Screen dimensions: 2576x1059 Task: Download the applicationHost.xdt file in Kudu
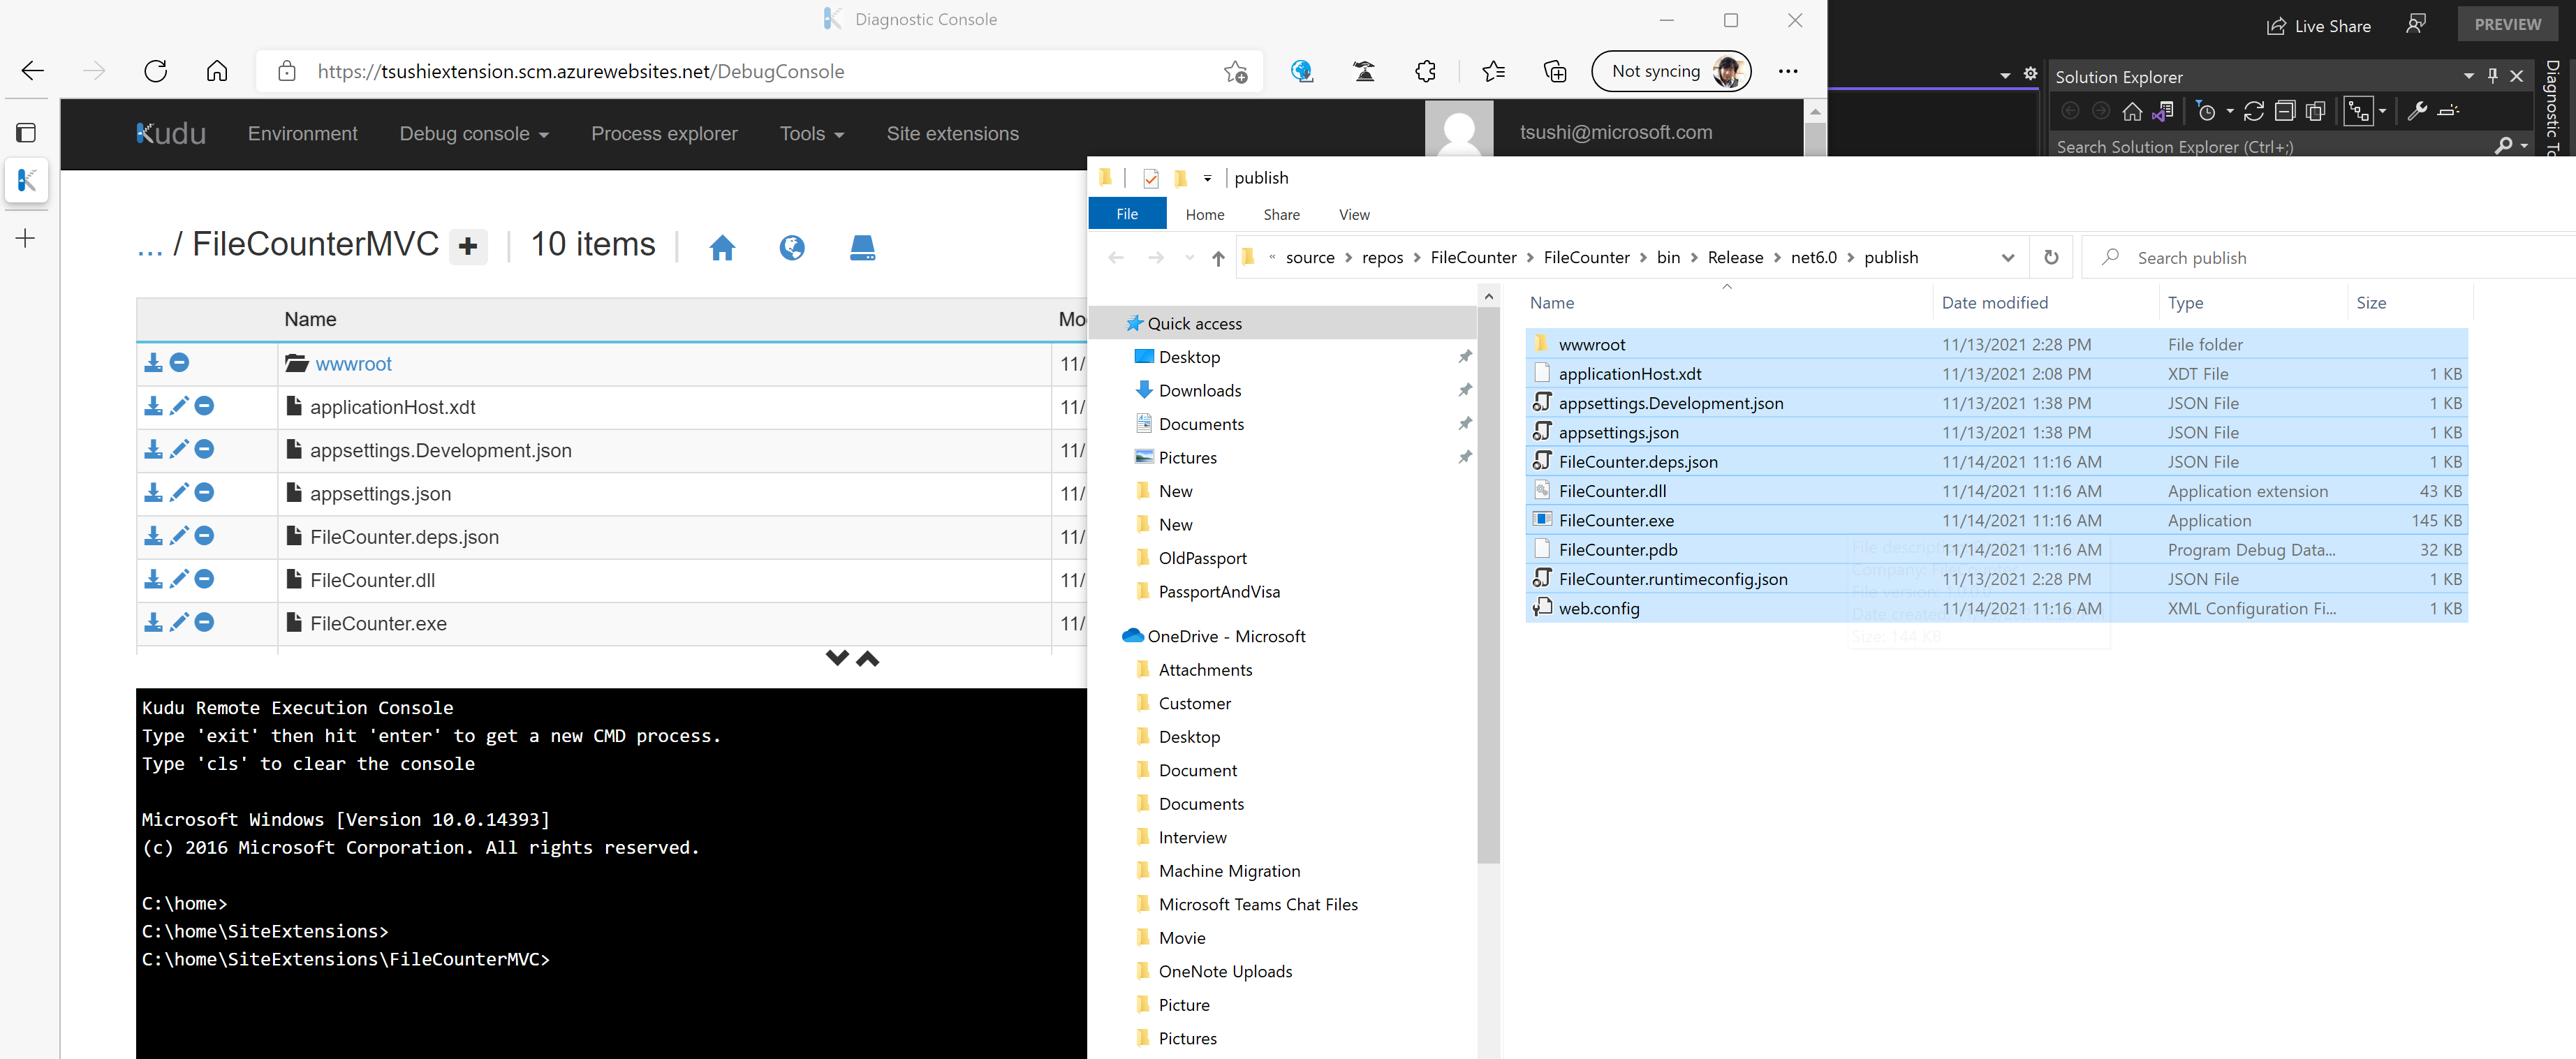click(153, 406)
